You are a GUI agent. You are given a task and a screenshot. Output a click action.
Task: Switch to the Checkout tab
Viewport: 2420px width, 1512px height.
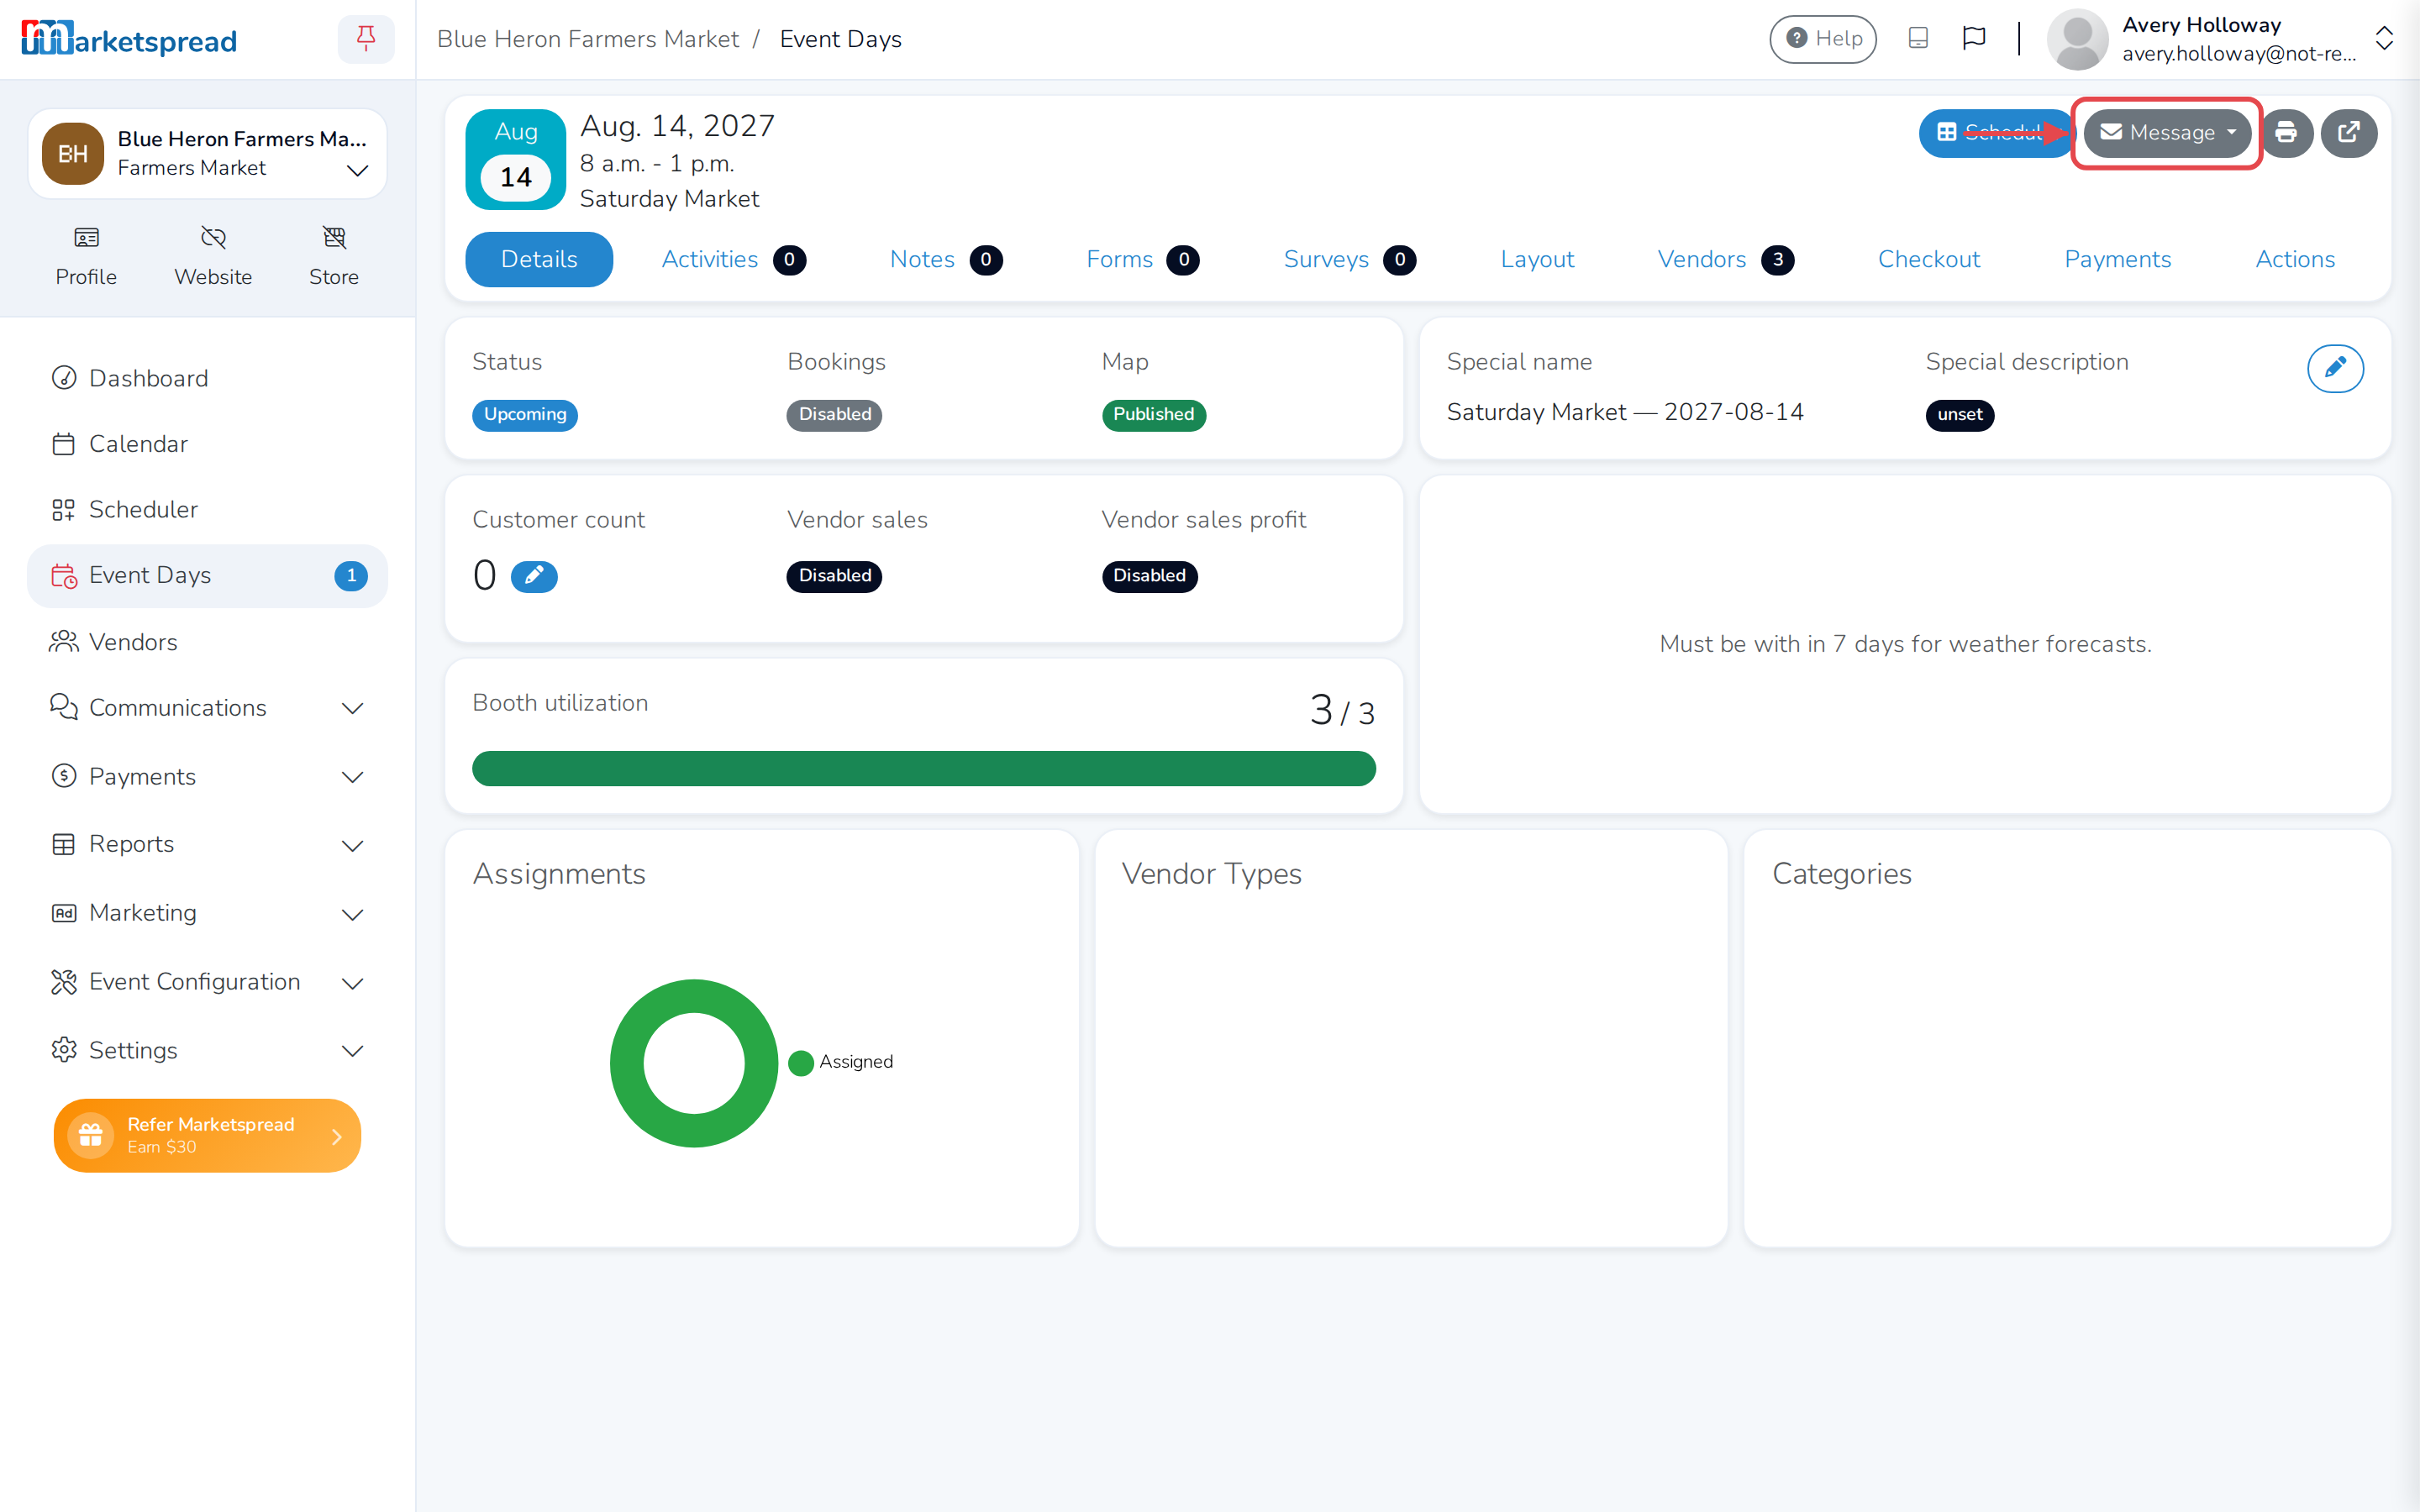coord(1928,259)
